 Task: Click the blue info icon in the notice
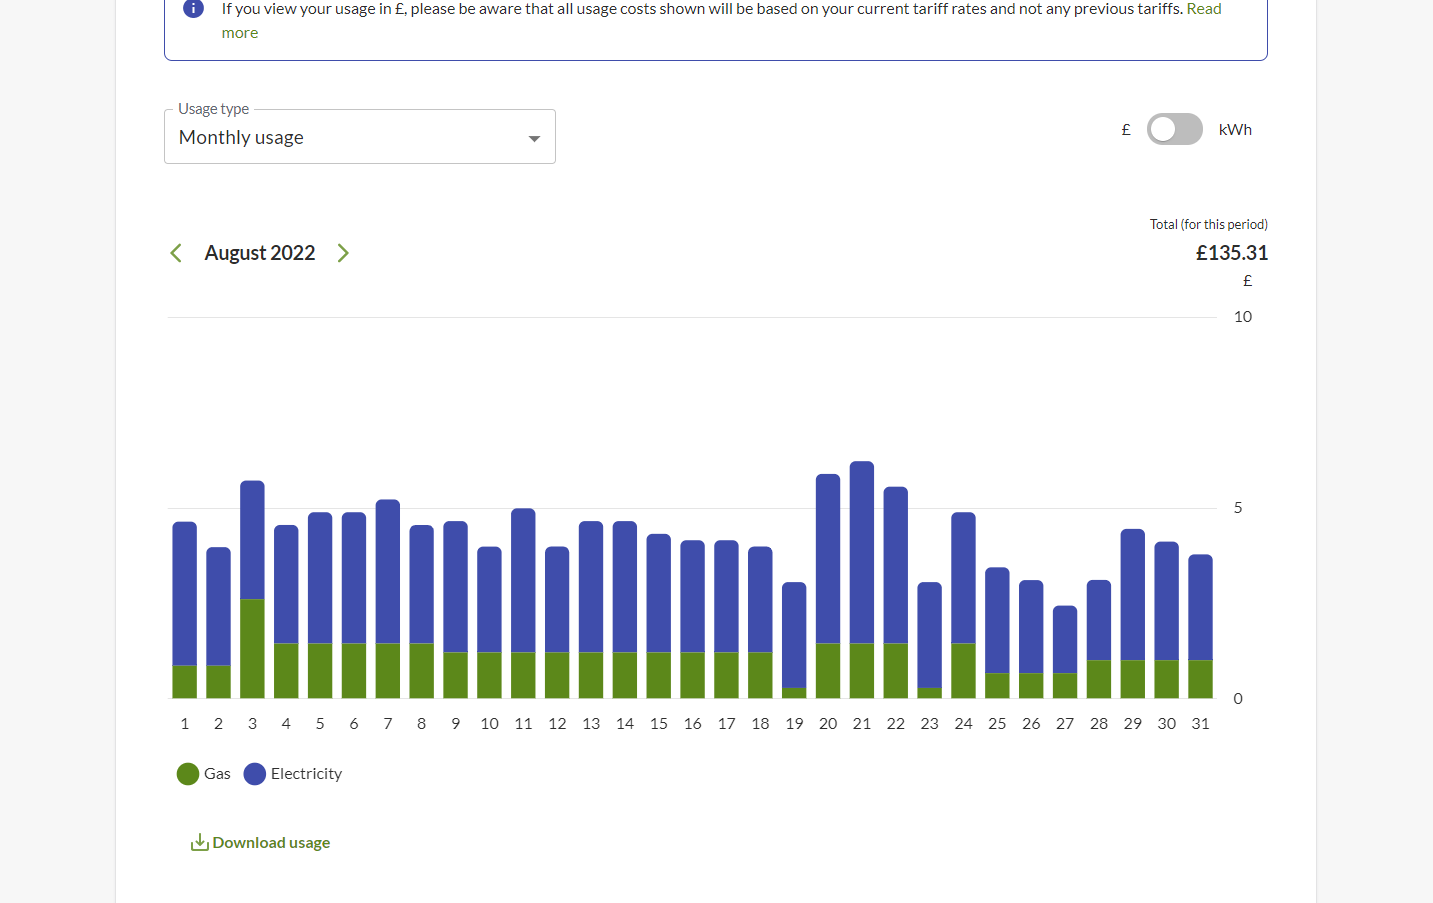point(193,9)
